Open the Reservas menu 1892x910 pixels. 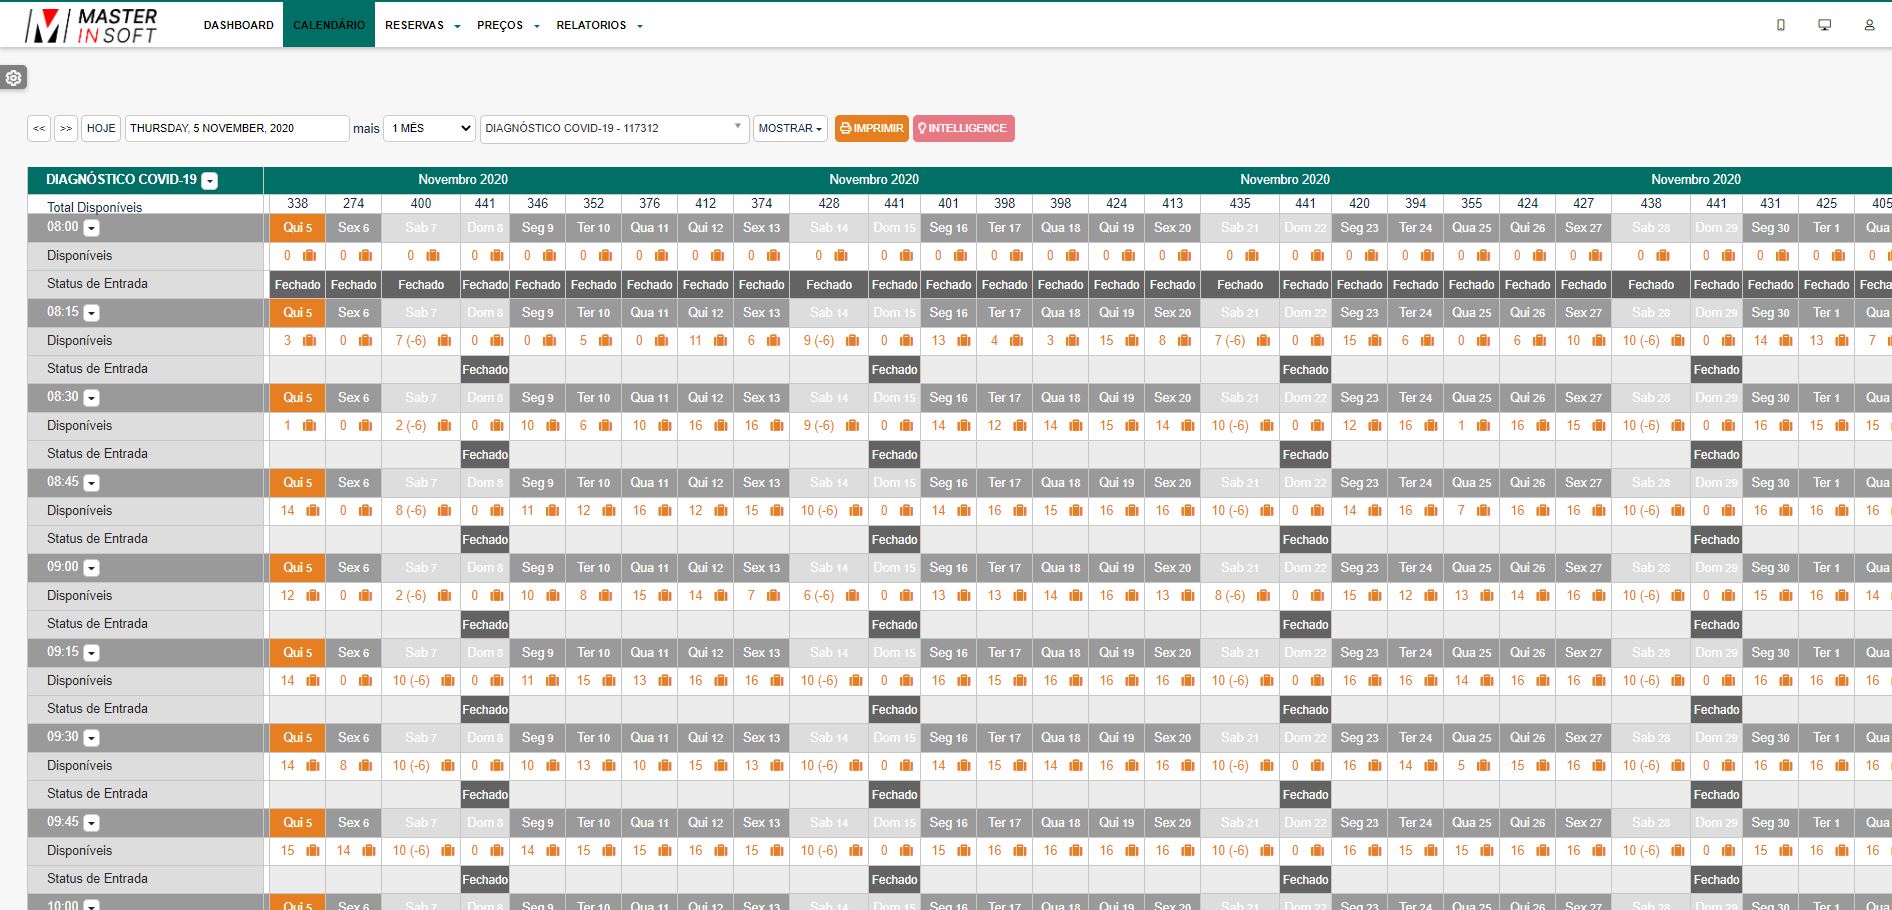click(423, 25)
